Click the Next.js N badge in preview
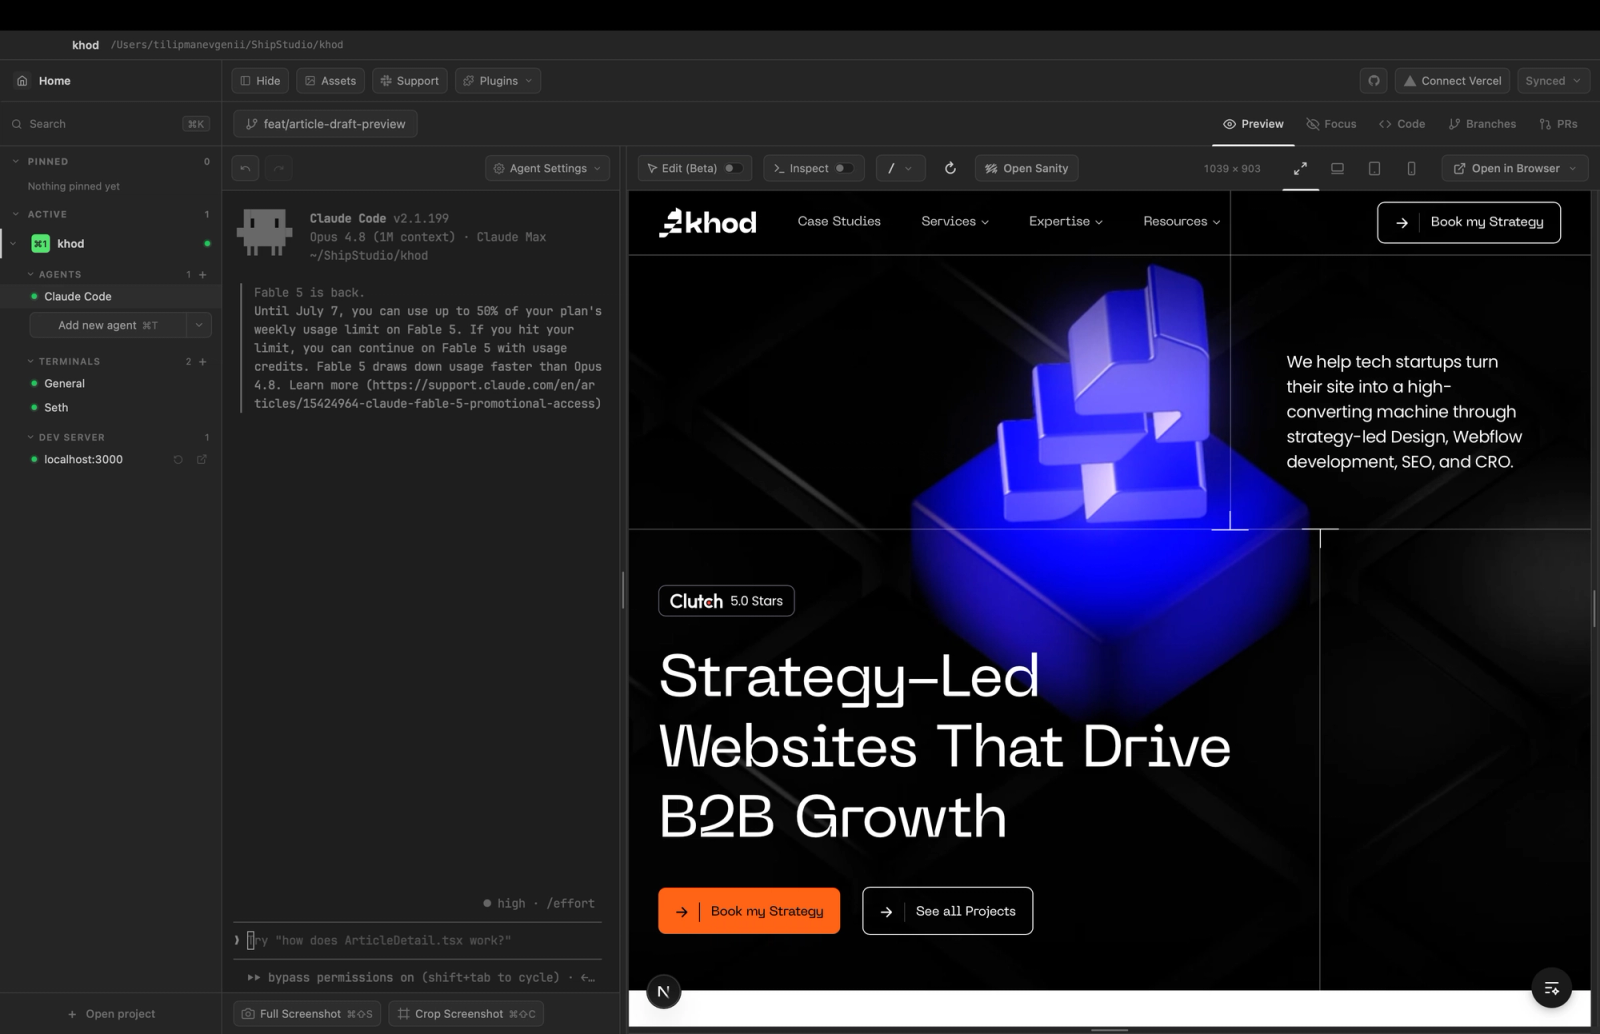The width and height of the screenshot is (1600, 1034). pos(663,991)
